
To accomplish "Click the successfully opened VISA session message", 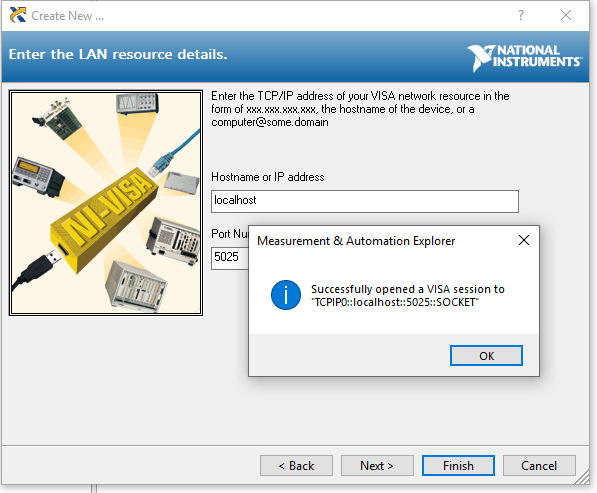I will point(408,295).
